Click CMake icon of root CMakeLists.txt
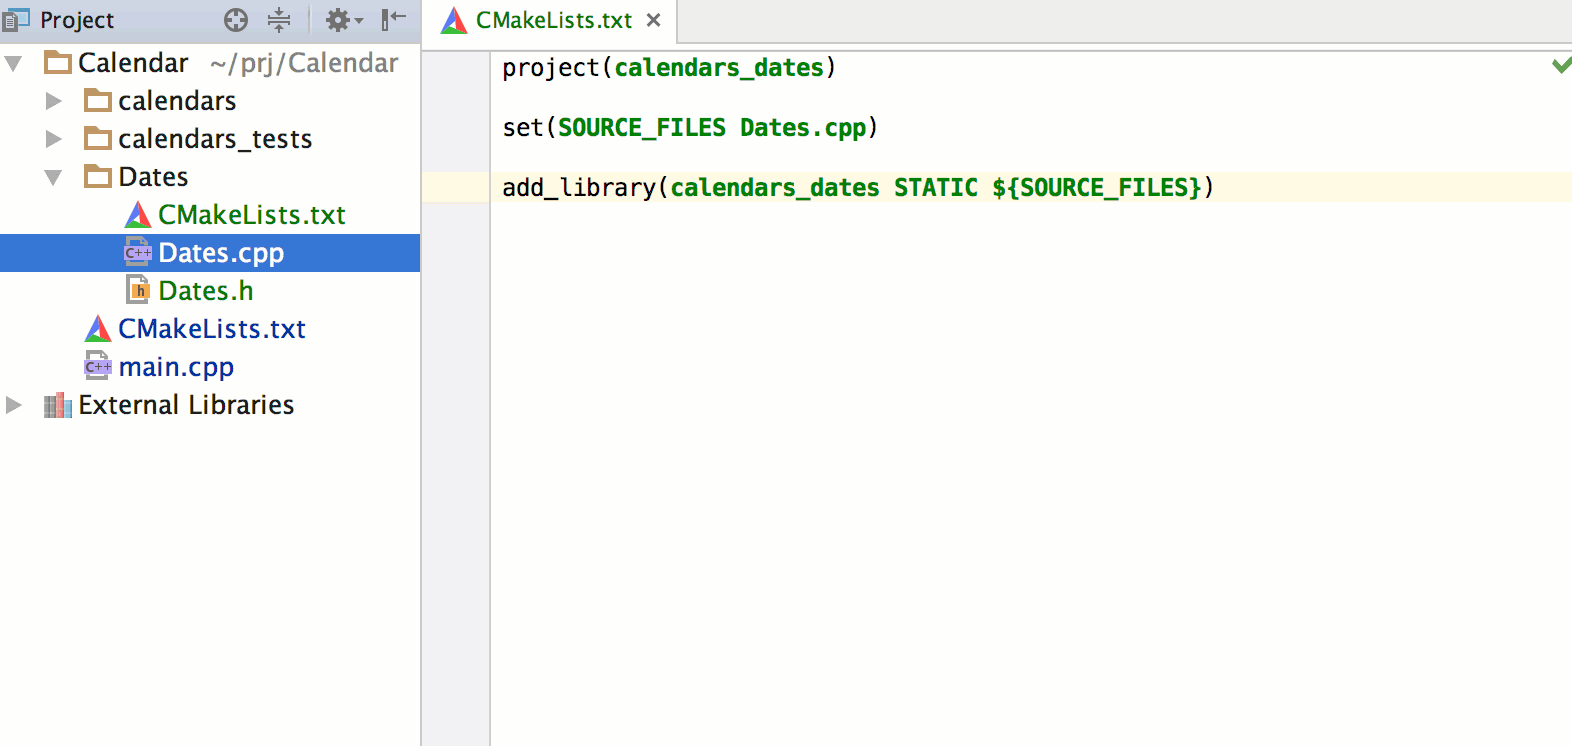 (x=98, y=328)
